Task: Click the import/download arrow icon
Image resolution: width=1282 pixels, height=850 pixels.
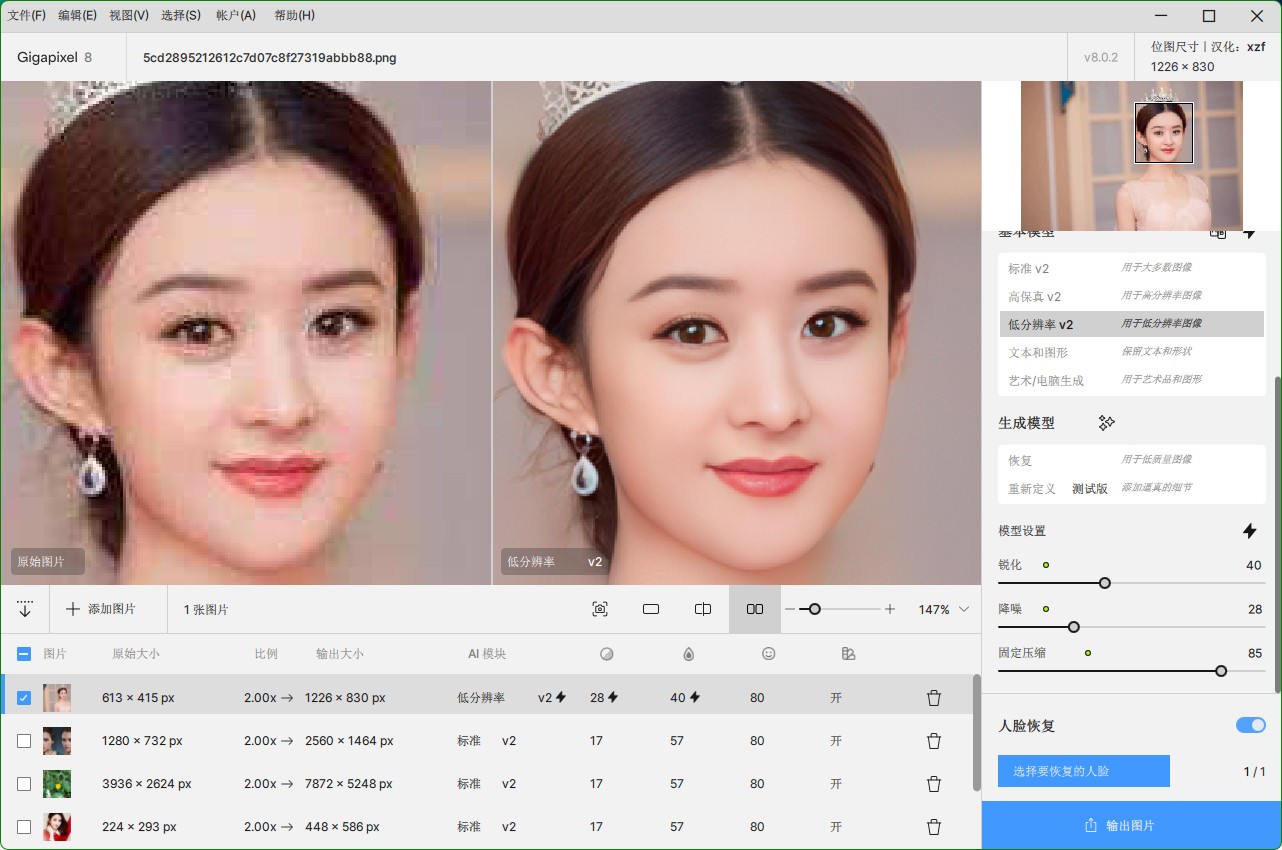Action: [x=25, y=609]
